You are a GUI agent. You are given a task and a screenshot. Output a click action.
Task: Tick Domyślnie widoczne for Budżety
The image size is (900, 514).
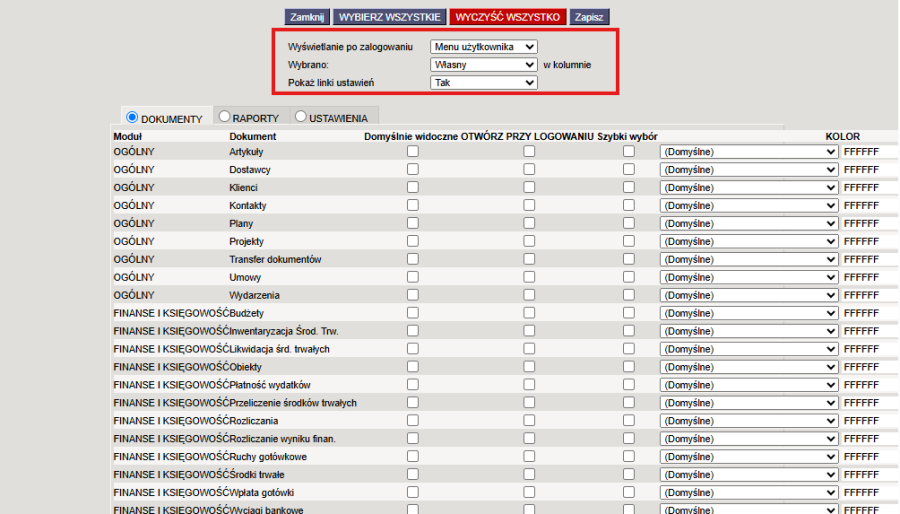(413, 313)
